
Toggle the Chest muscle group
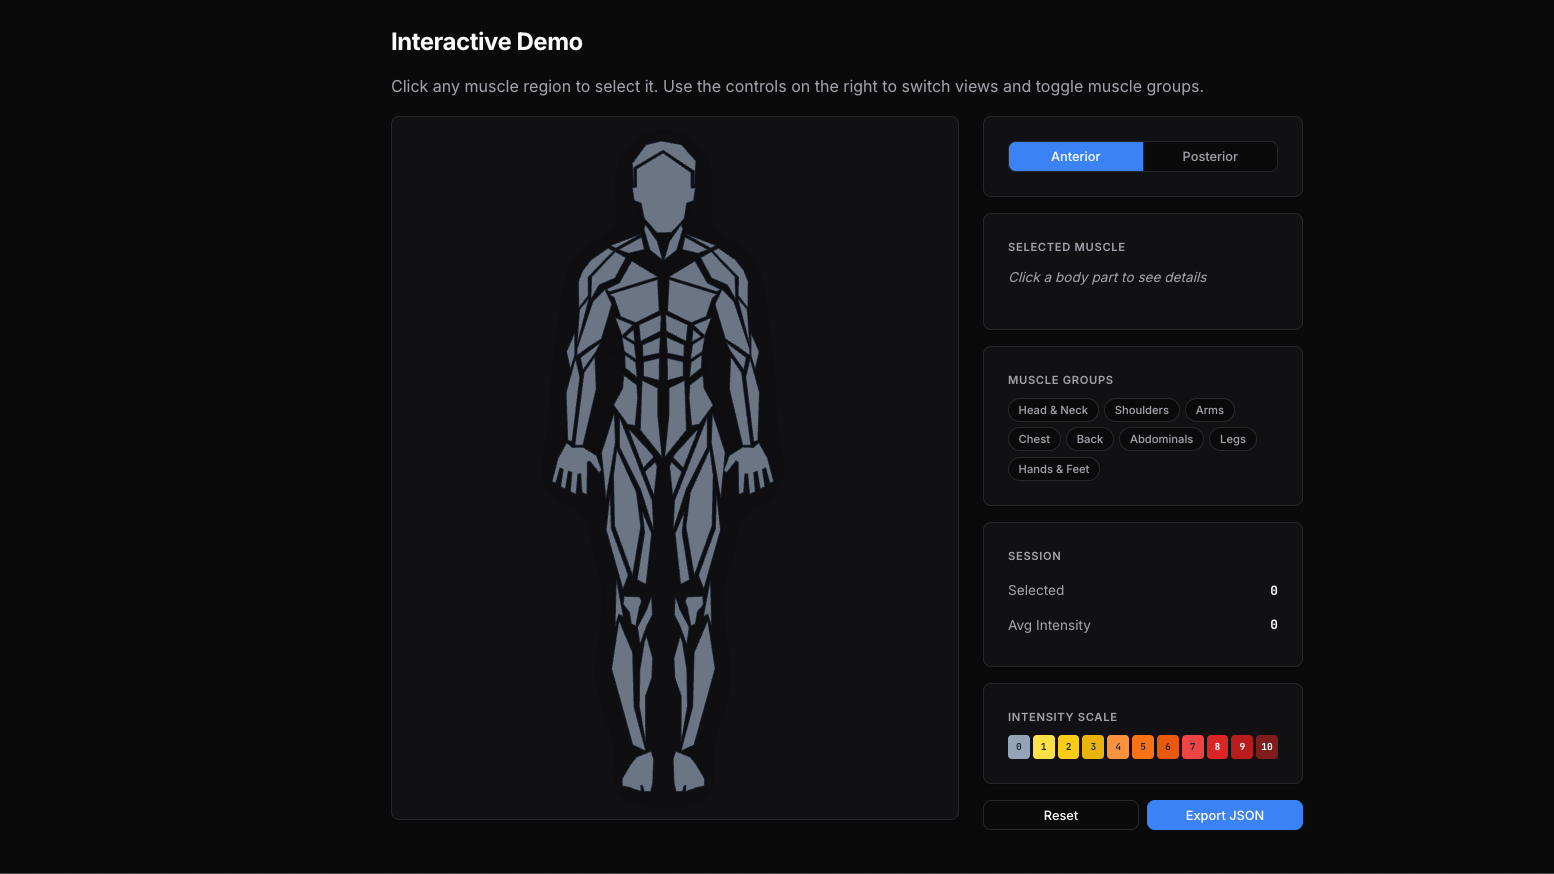[1034, 438]
